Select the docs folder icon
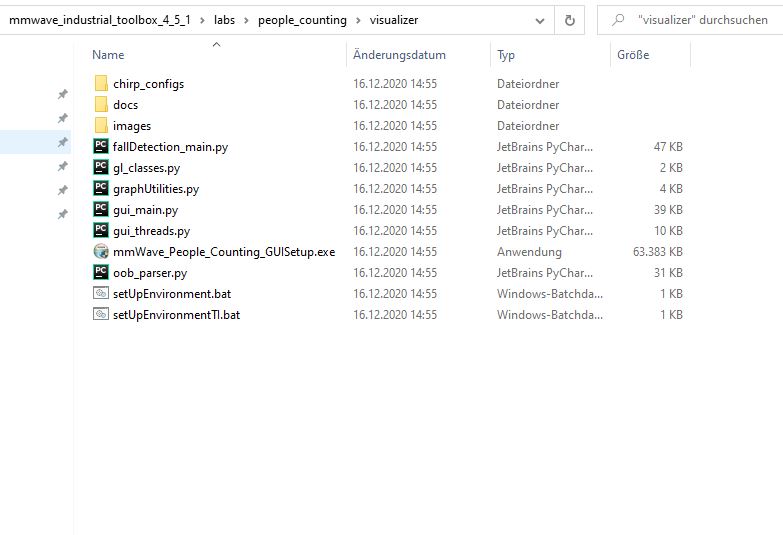 point(101,104)
